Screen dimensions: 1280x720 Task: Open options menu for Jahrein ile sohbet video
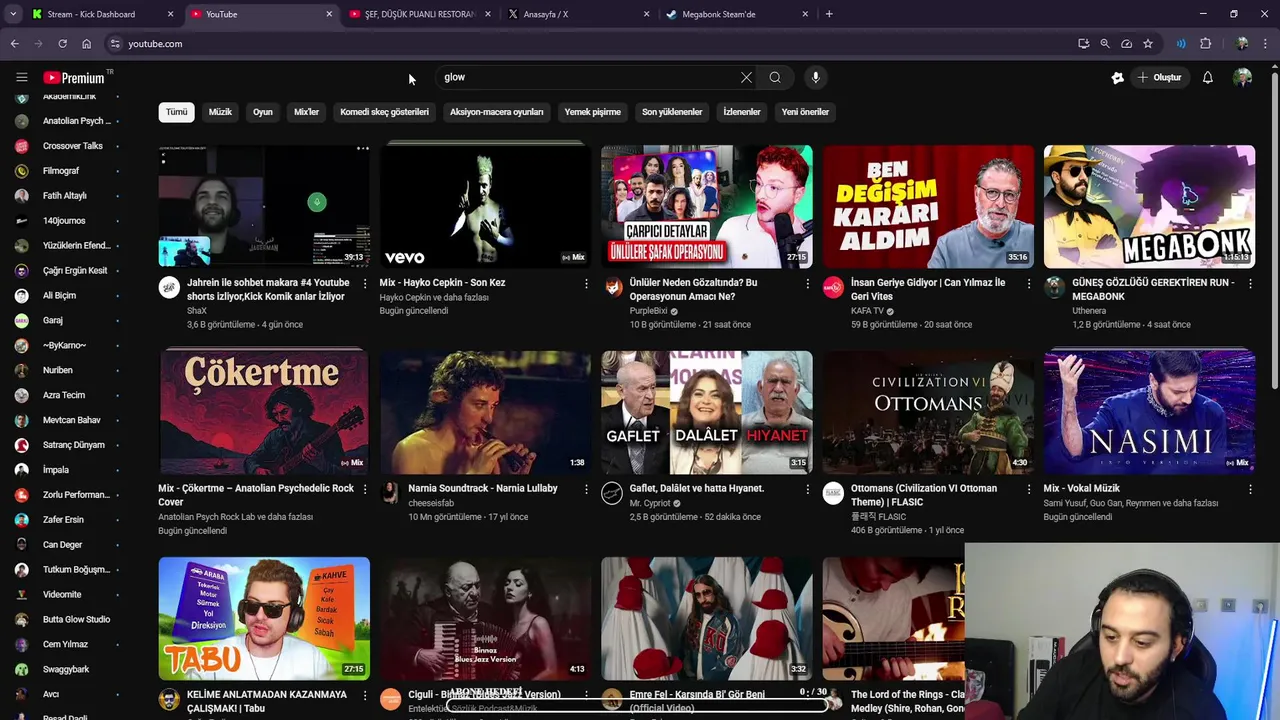pos(365,284)
